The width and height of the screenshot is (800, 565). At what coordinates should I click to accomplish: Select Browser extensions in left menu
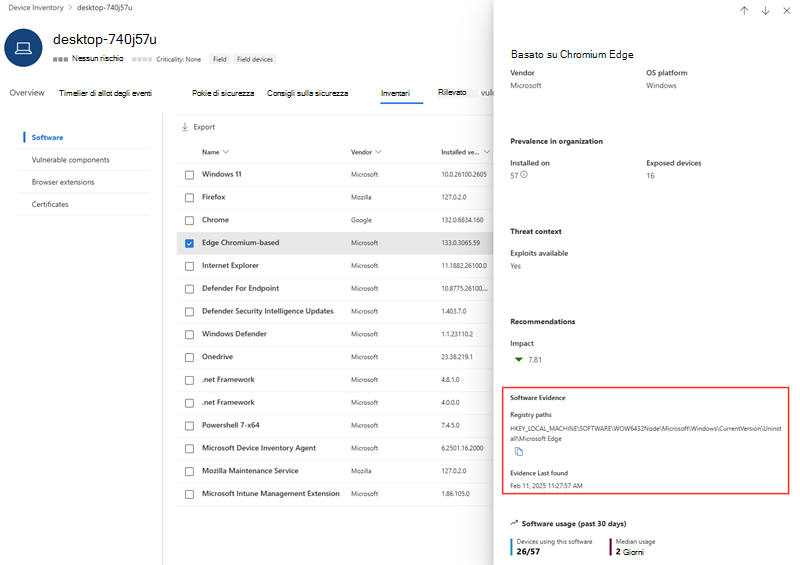tap(63, 182)
